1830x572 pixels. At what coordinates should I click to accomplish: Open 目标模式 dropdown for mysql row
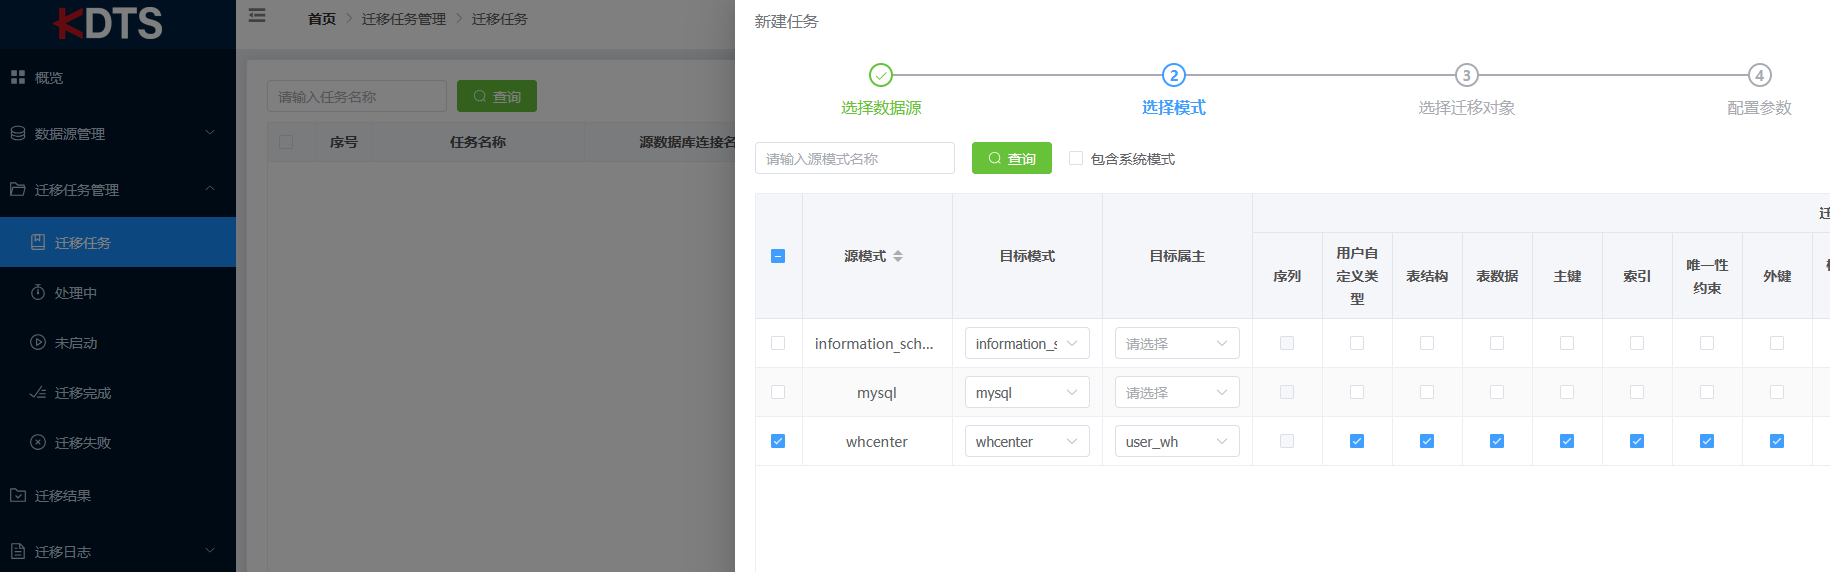click(1026, 393)
